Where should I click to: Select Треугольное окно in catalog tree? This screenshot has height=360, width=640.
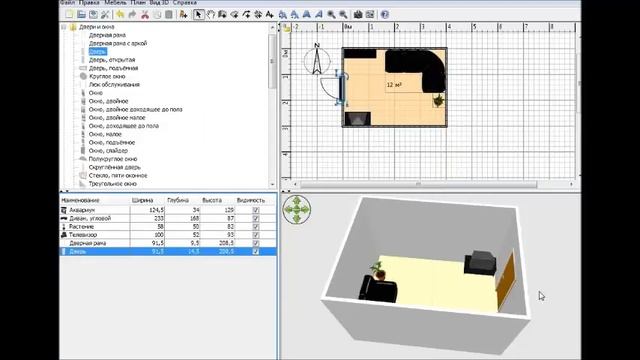point(113,184)
